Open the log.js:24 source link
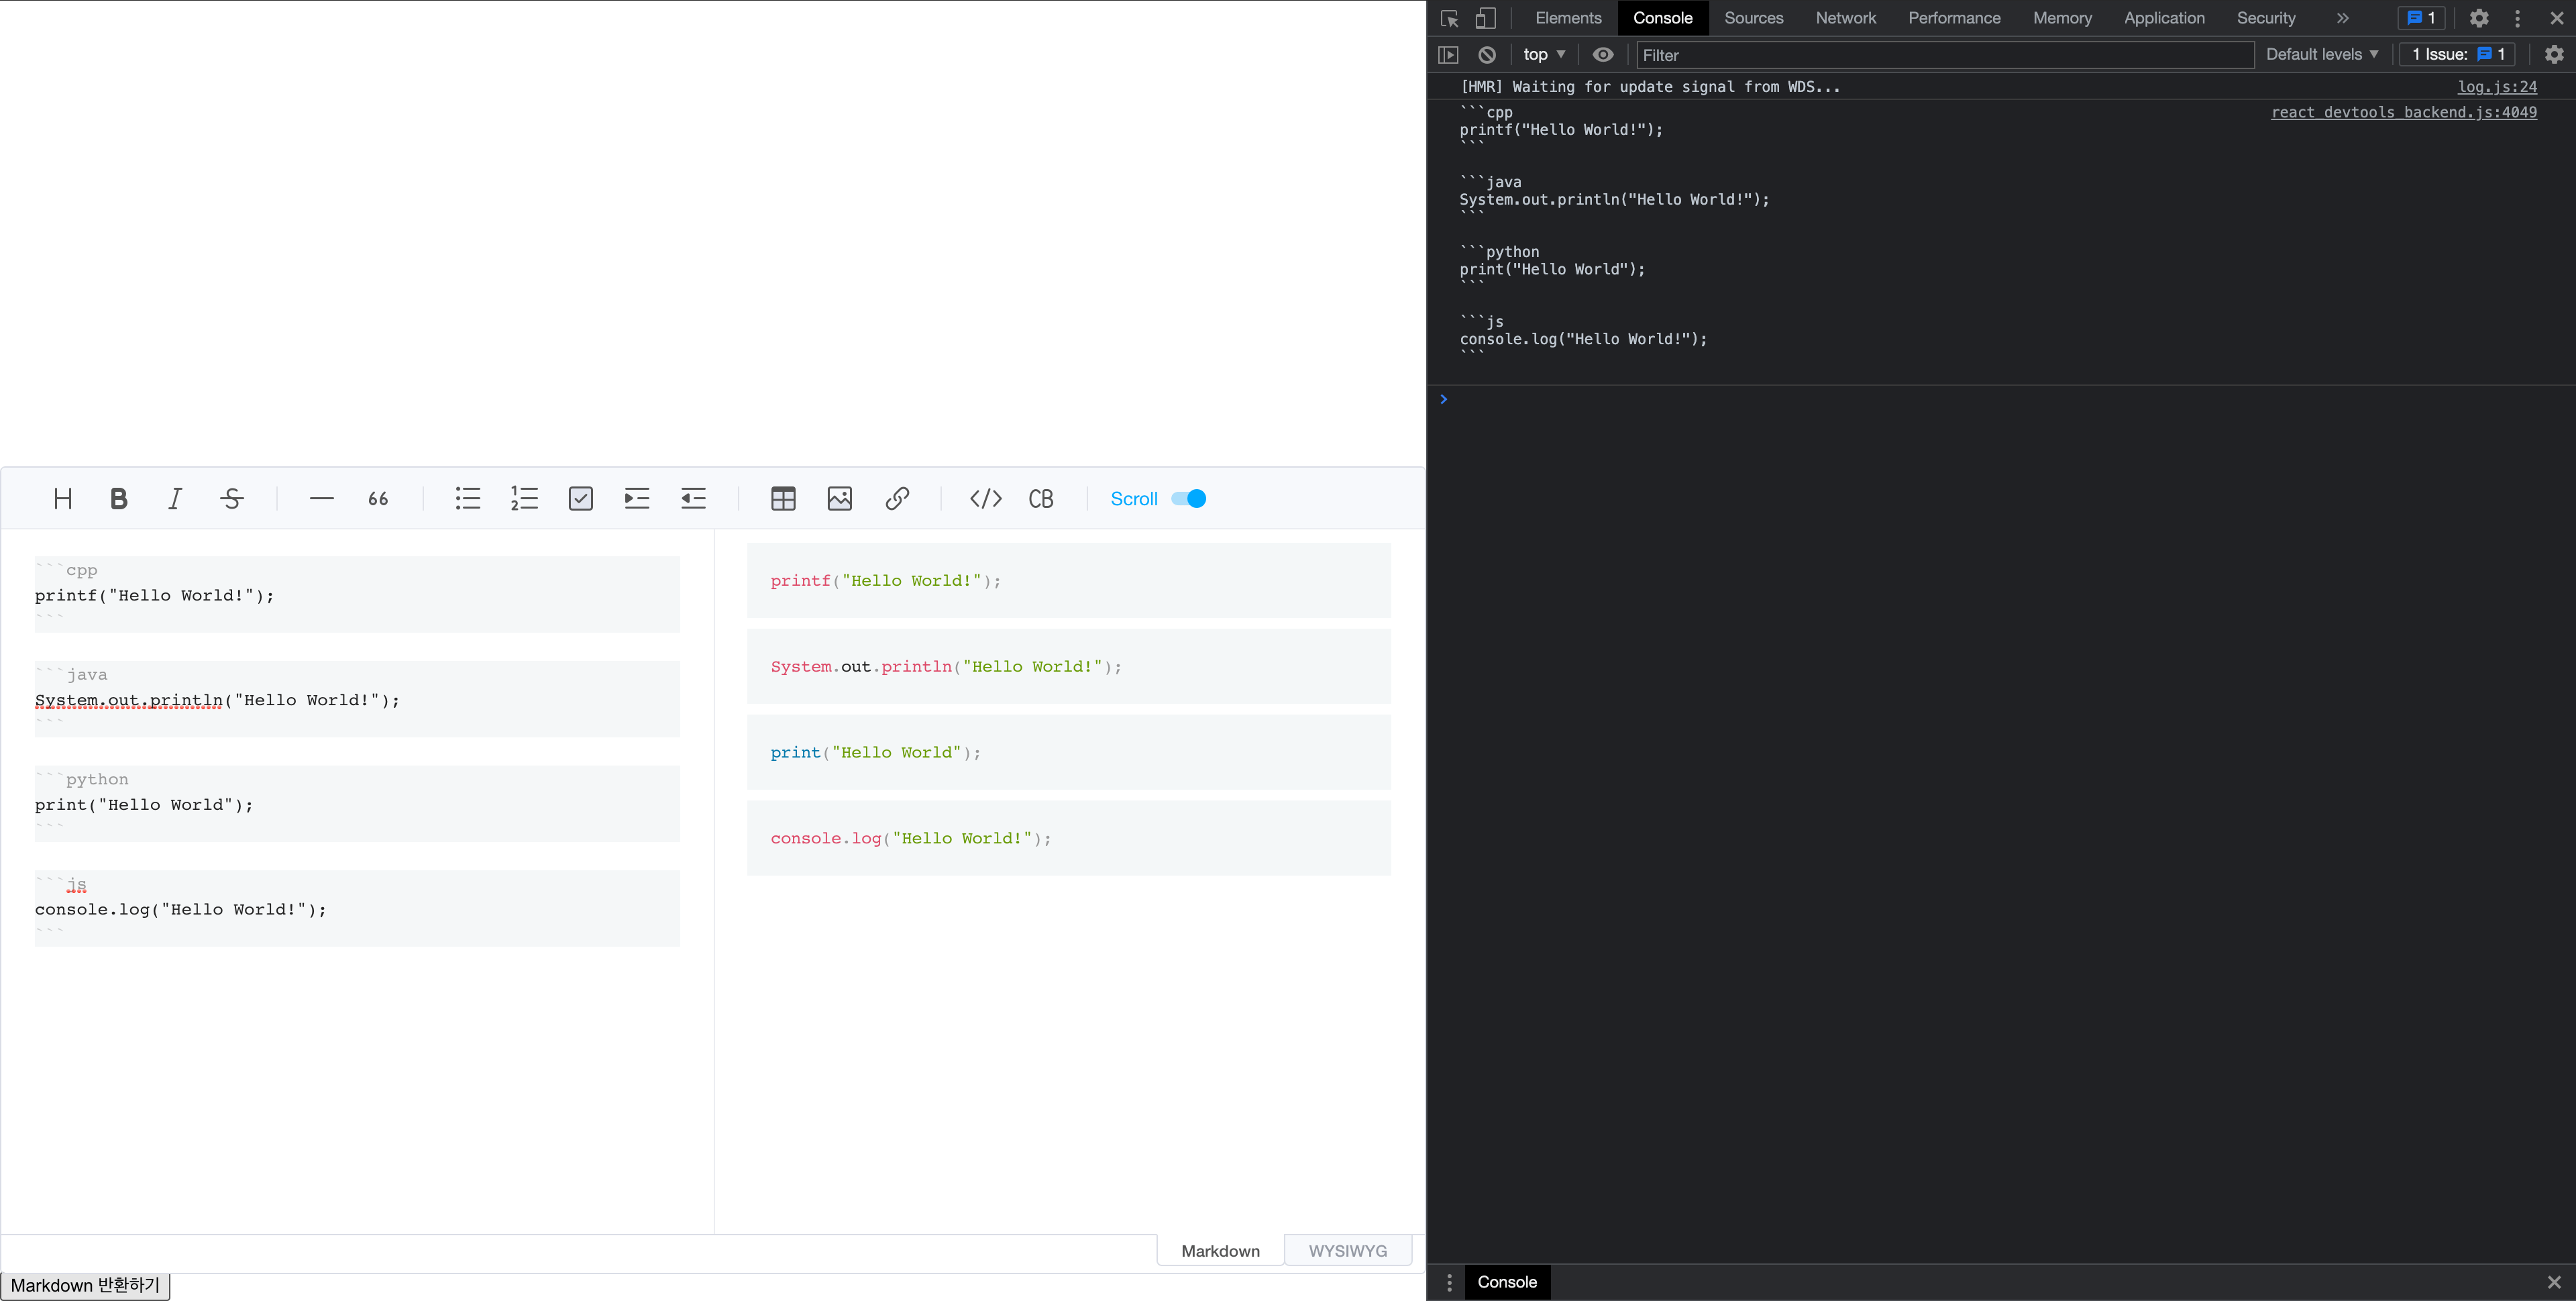 click(x=2497, y=87)
